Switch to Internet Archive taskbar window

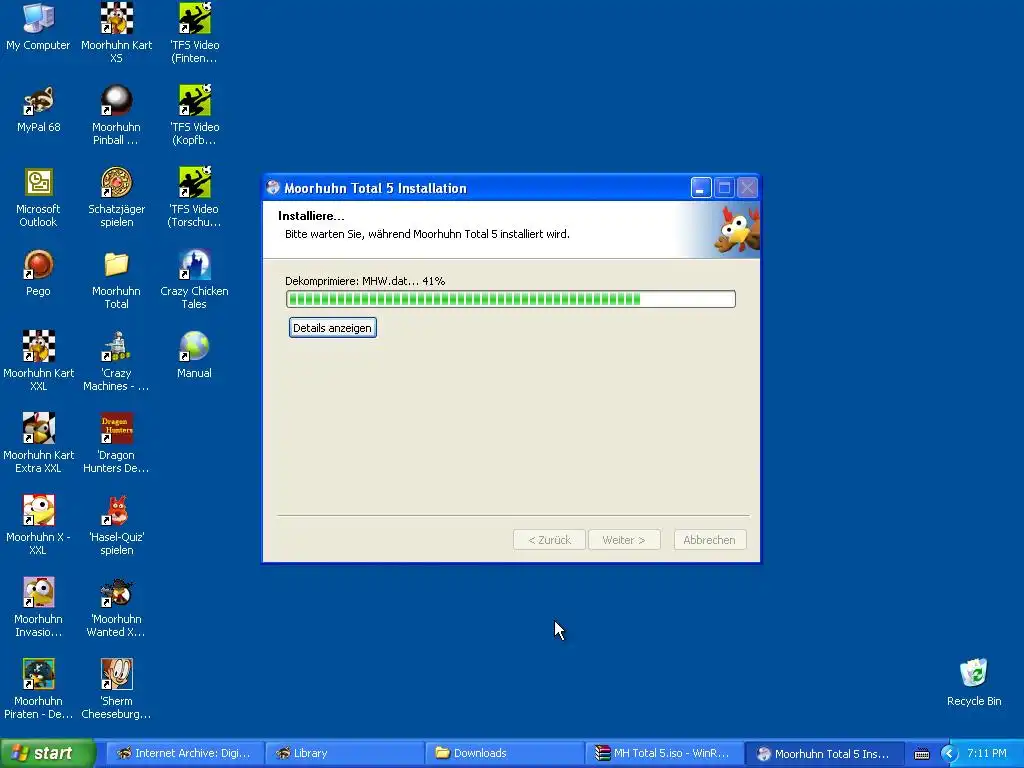click(184, 753)
